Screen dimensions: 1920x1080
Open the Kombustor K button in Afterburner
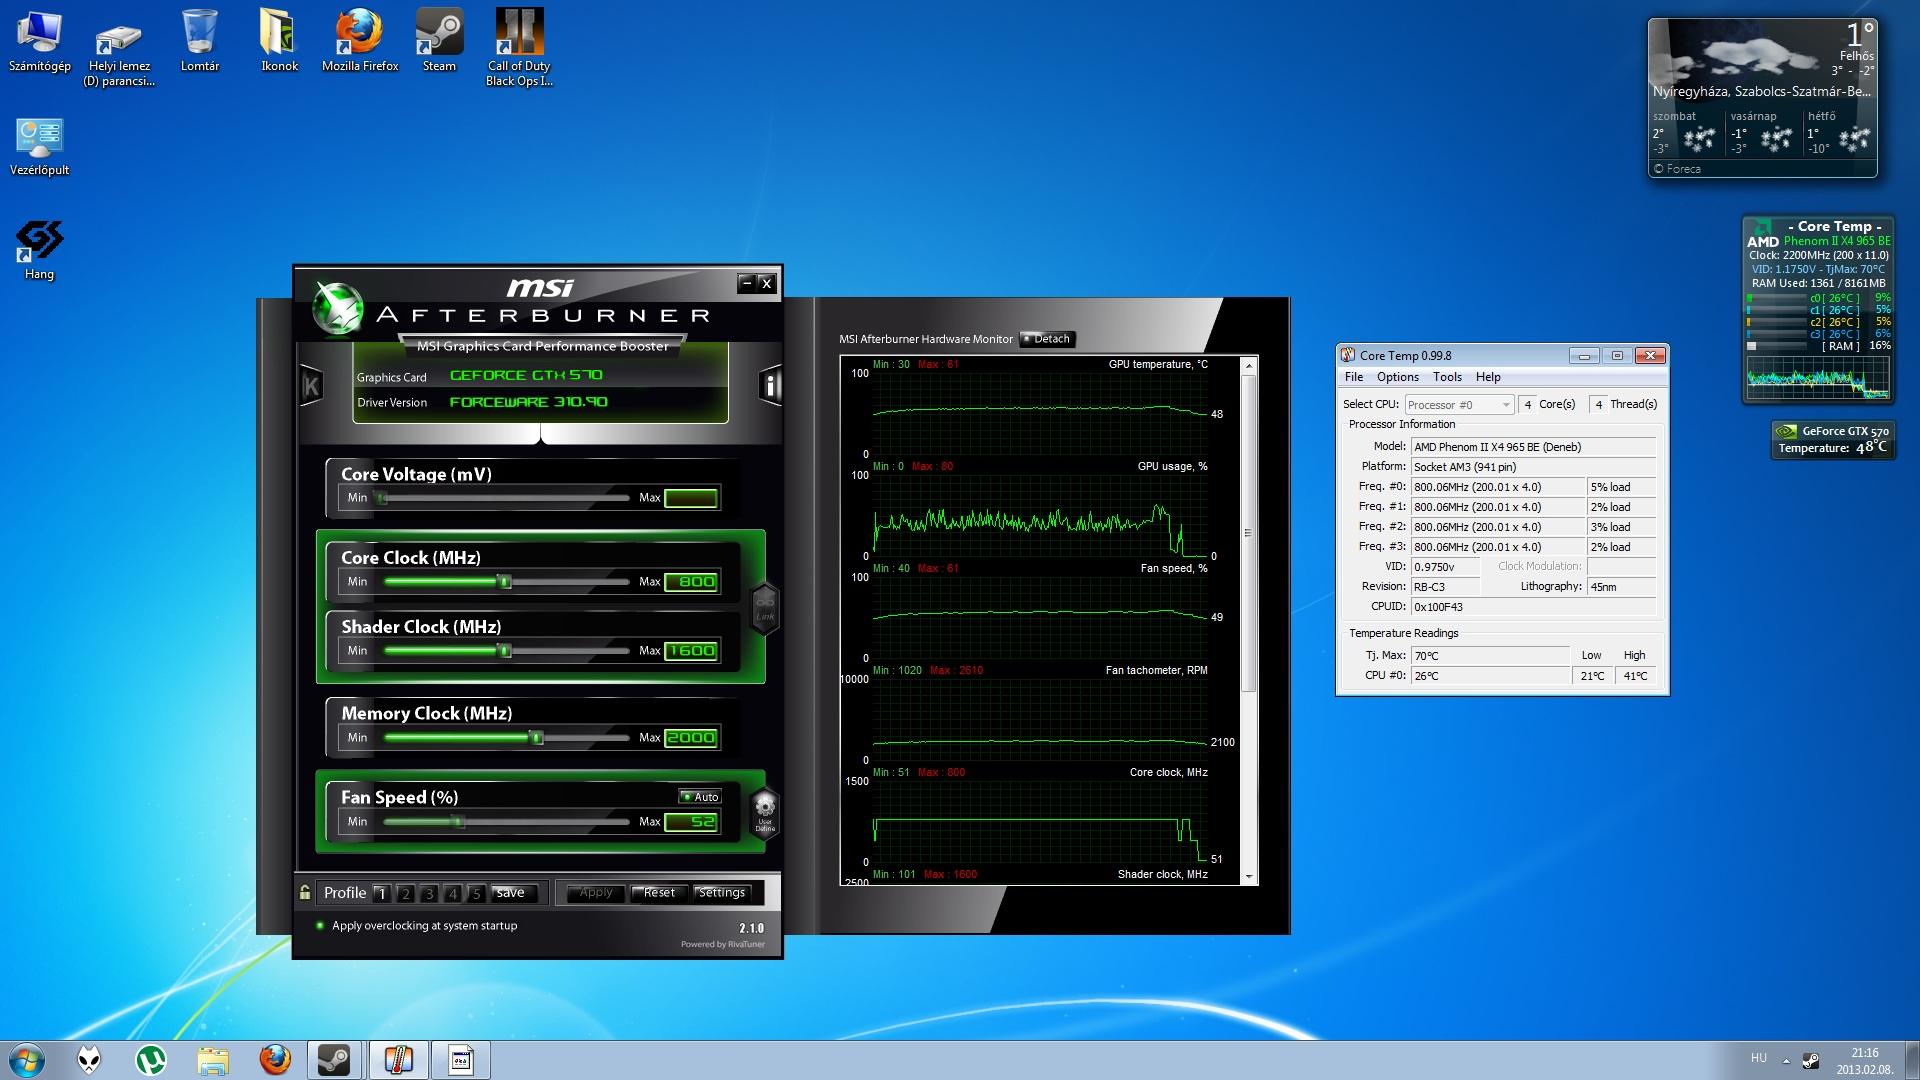(311, 385)
